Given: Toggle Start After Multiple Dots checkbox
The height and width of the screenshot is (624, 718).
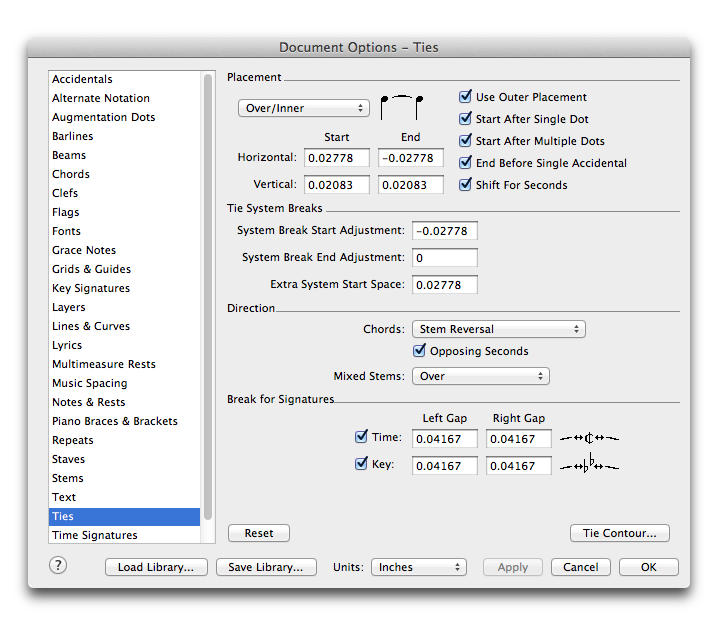Looking at the screenshot, I should [x=465, y=141].
